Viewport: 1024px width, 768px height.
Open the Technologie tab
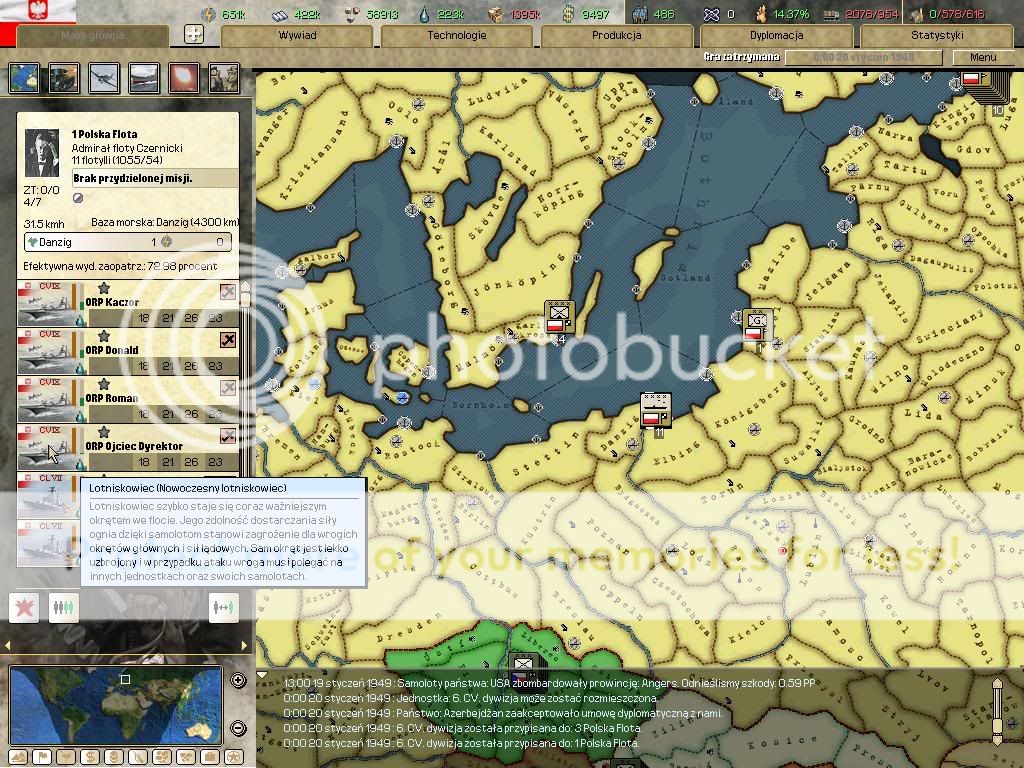(456, 35)
